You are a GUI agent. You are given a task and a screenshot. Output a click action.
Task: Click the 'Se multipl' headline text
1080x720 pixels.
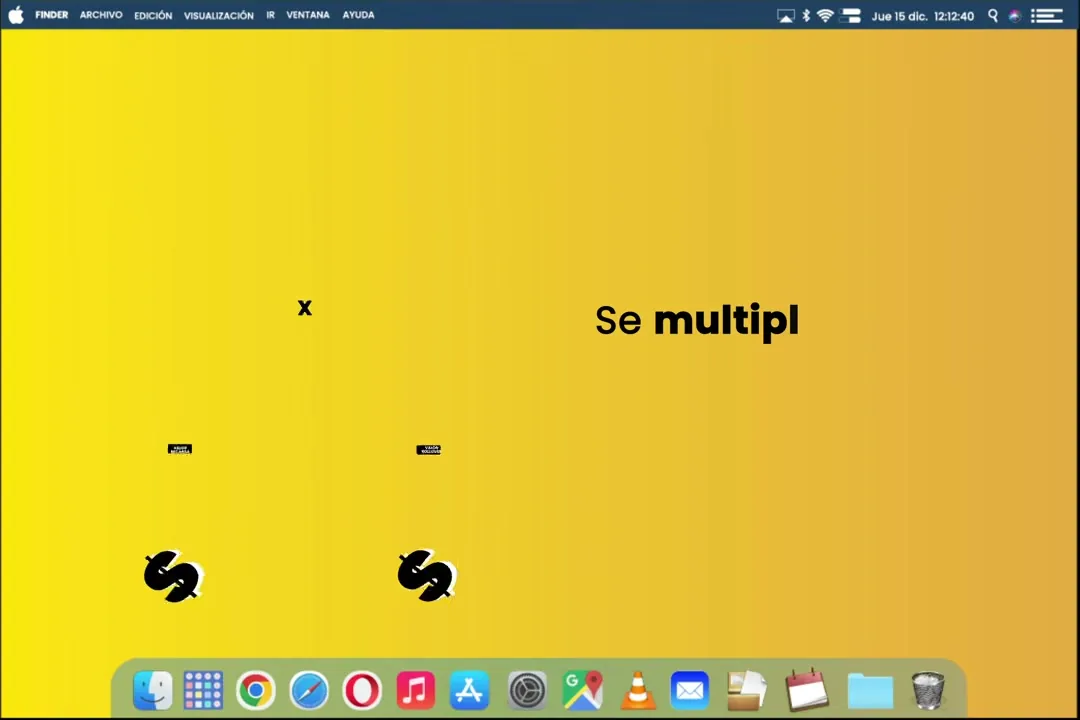[x=697, y=321]
